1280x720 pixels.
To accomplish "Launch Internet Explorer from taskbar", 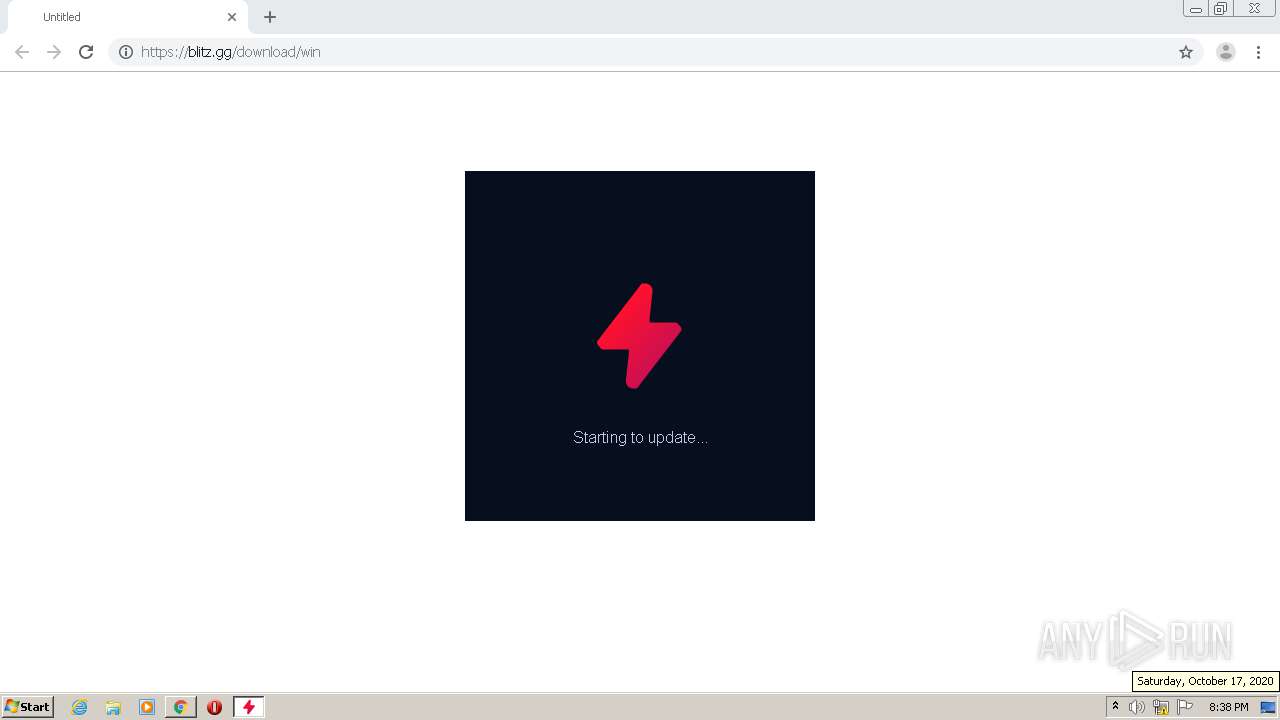I will (79, 707).
